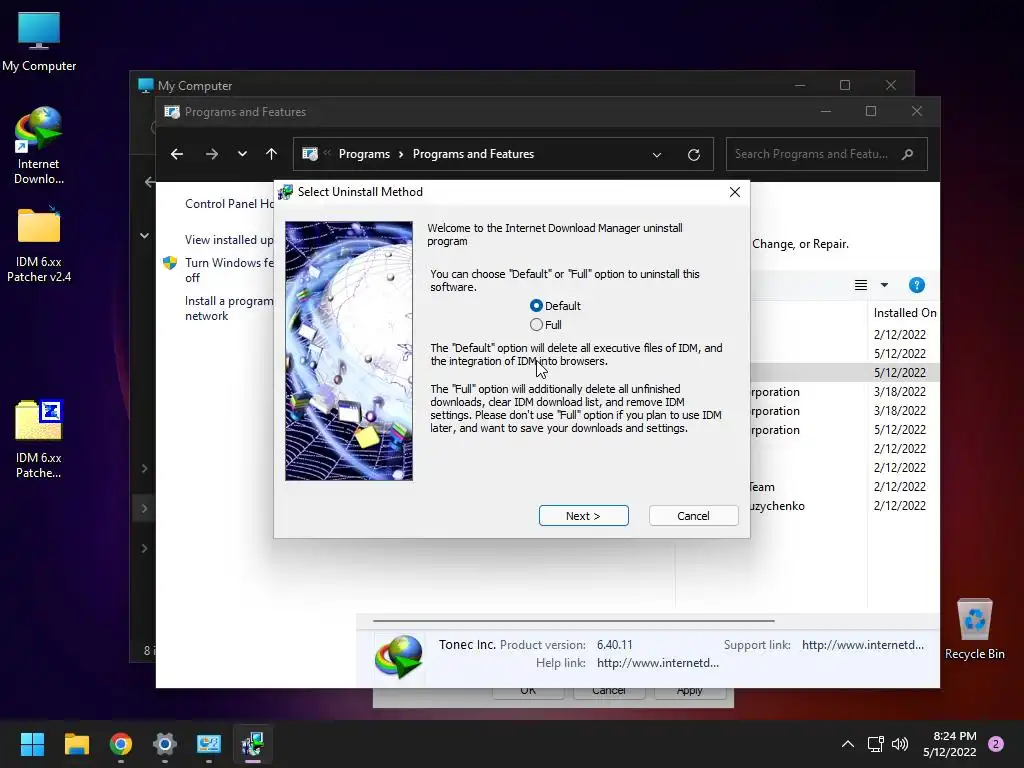Go up one folder level
This screenshot has width=1024, height=768.
[x=272, y=154]
